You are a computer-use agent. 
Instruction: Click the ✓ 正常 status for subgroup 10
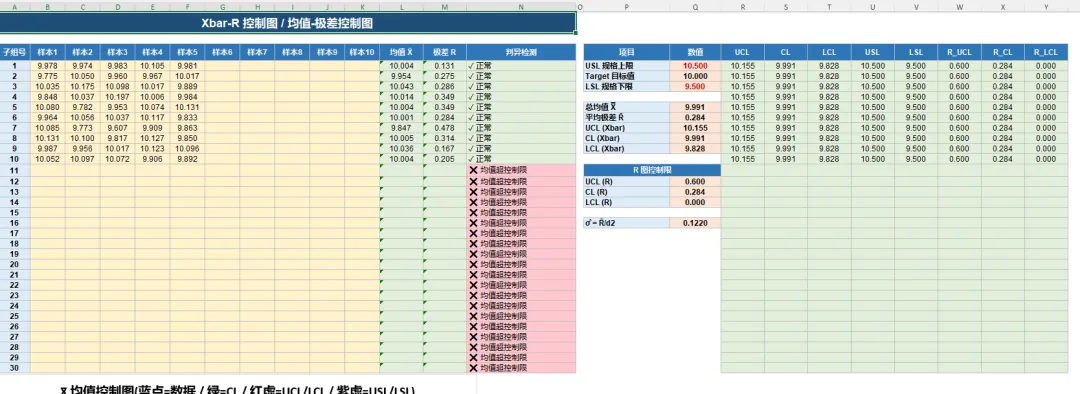point(521,159)
